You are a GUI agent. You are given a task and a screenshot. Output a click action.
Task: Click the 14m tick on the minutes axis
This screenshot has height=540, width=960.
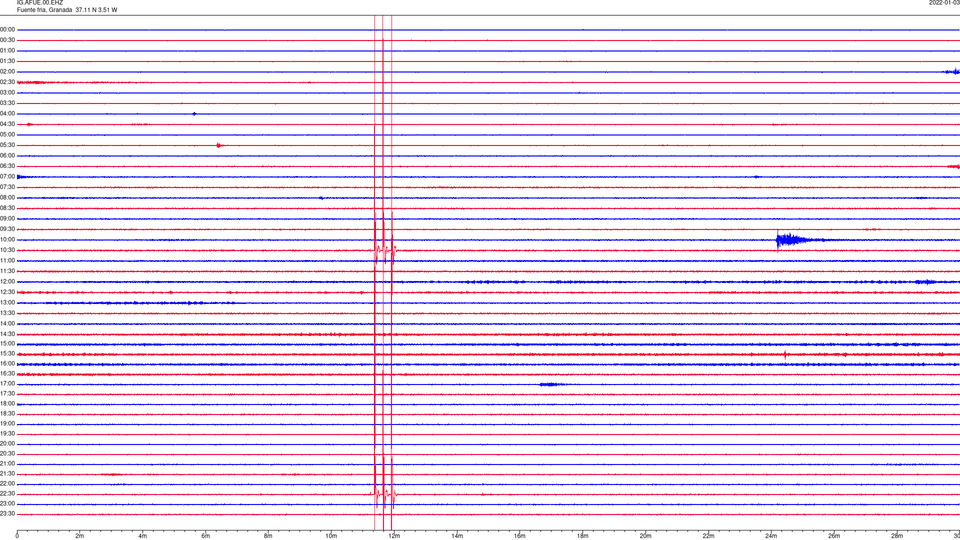(457, 536)
